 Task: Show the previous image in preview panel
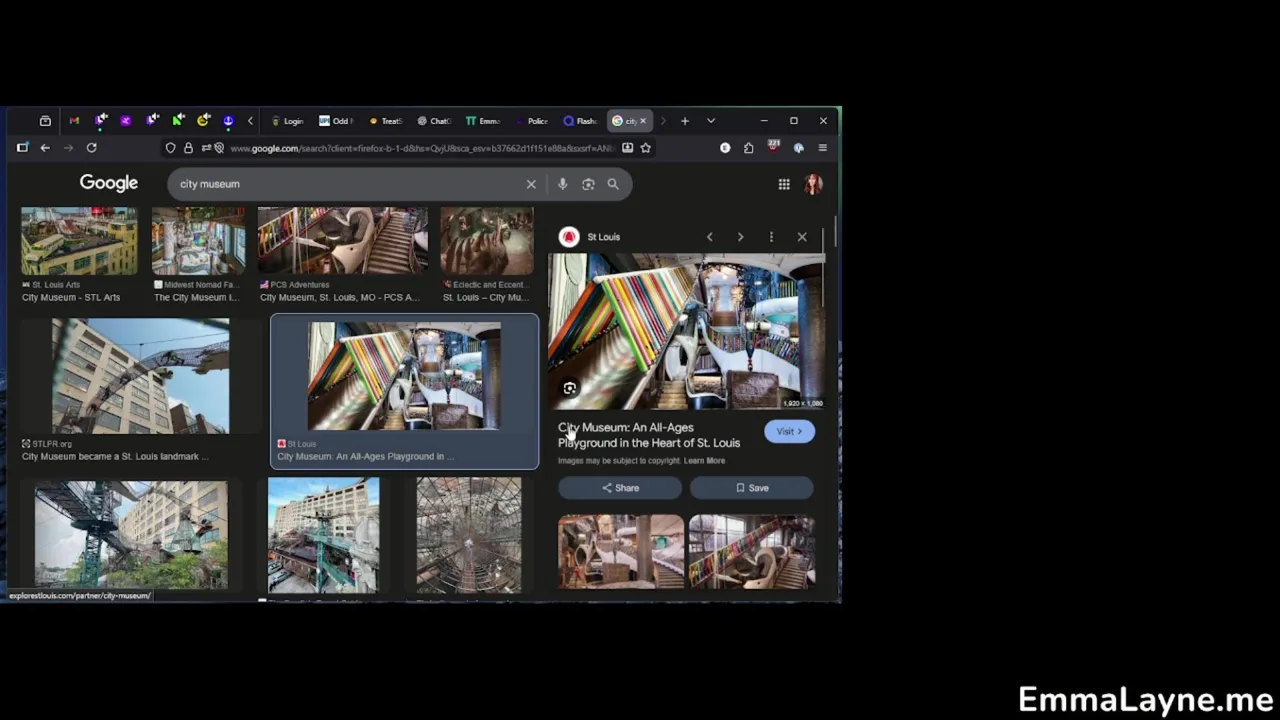[710, 237]
